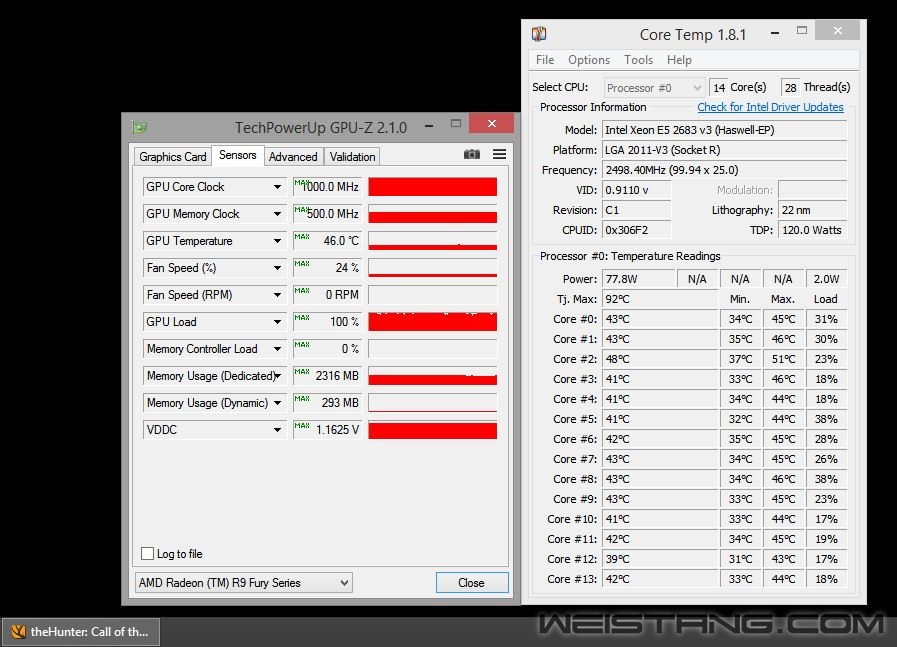Maximize the GPU-Z window
This screenshot has width=897, height=647.
(x=455, y=123)
